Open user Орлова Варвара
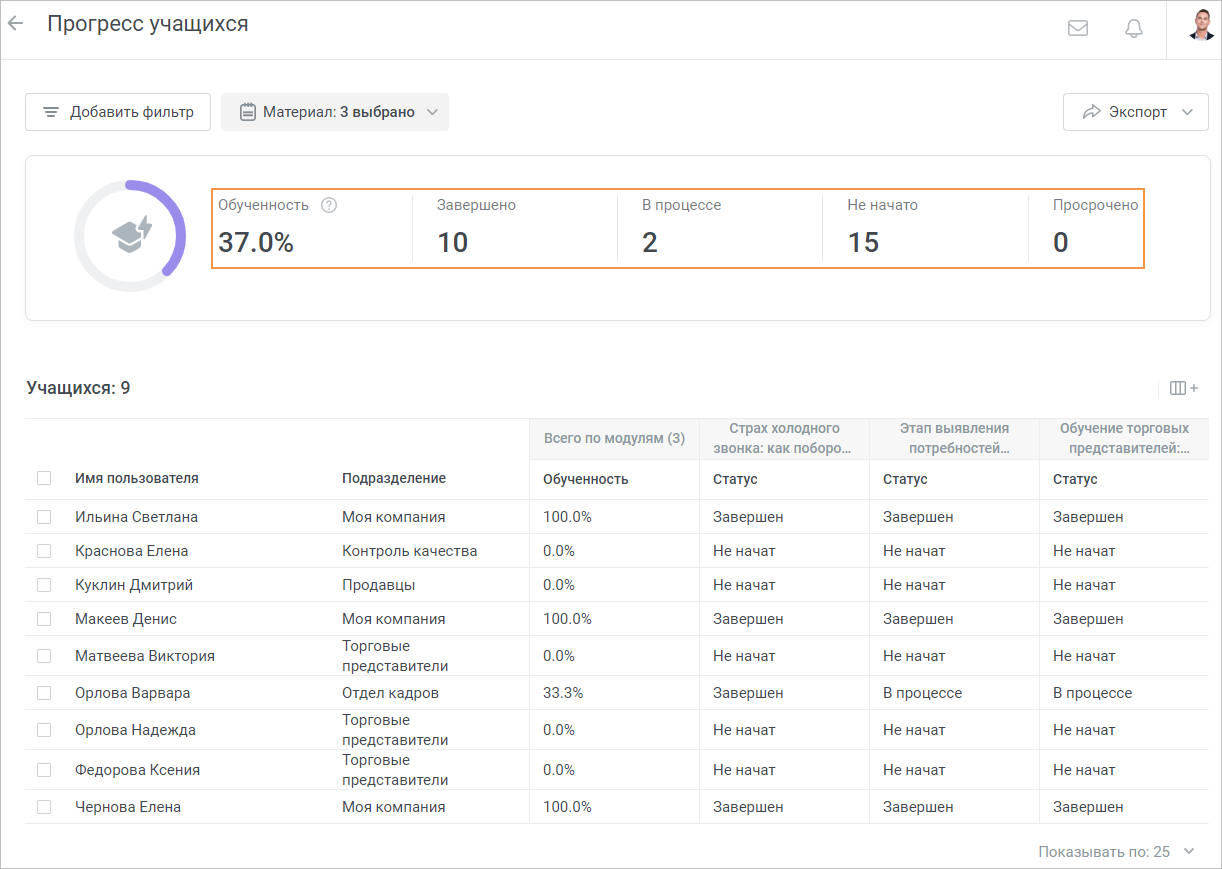Viewport: 1222px width, 869px height. pyautogui.click(x=132, y=693)
